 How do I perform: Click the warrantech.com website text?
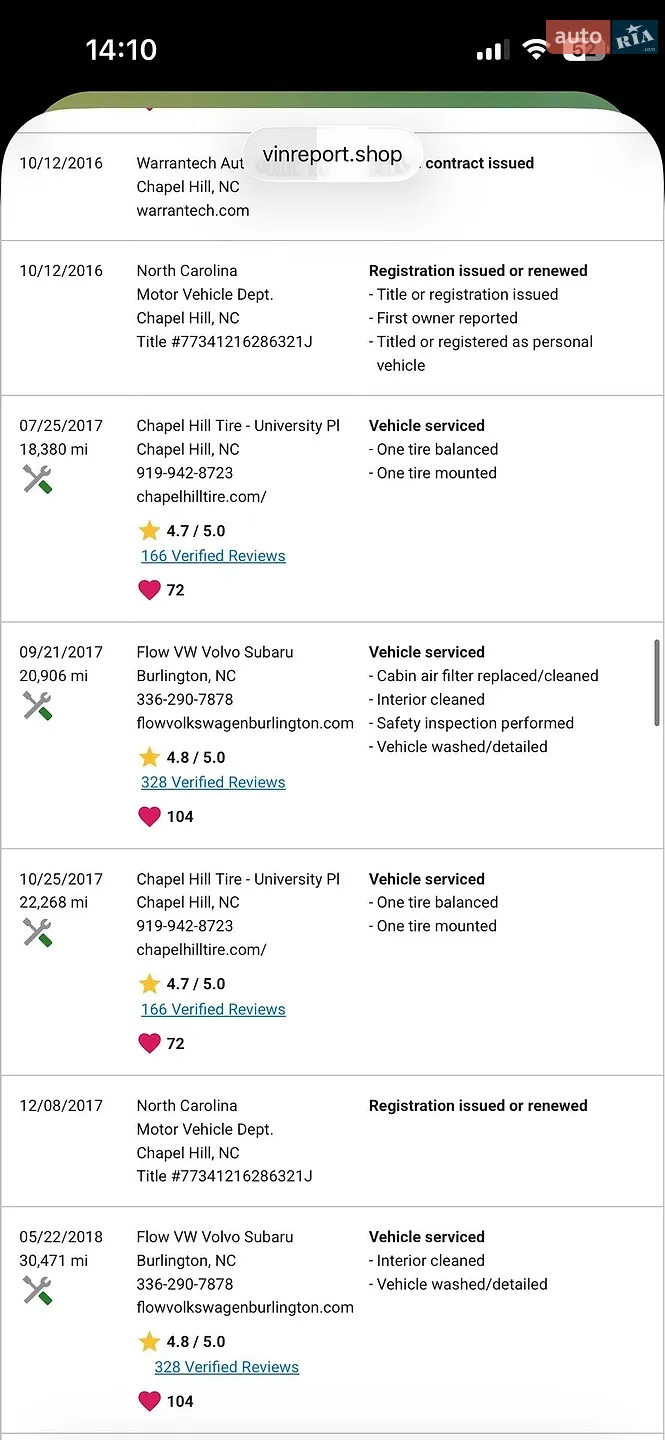[193, 210]
